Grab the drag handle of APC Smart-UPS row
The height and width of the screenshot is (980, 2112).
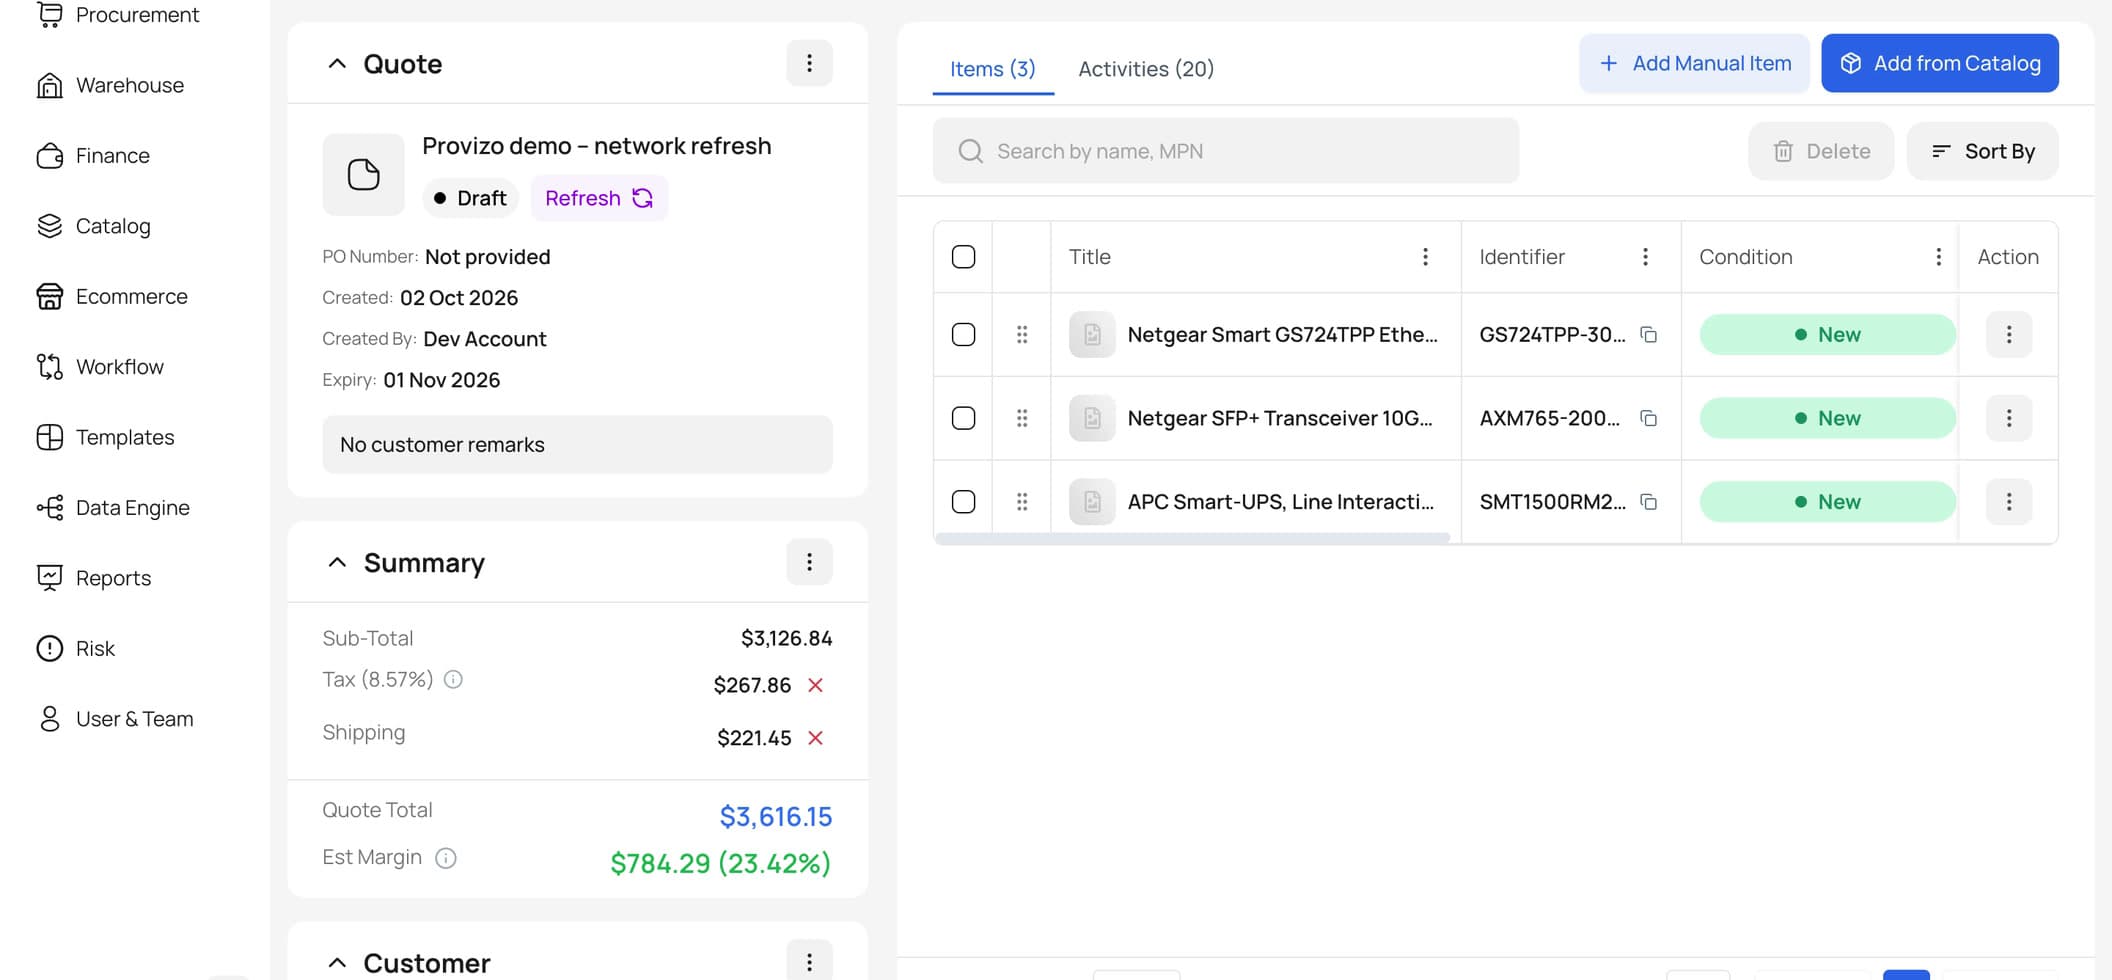pyautogui.click(x=1022, y=502)
